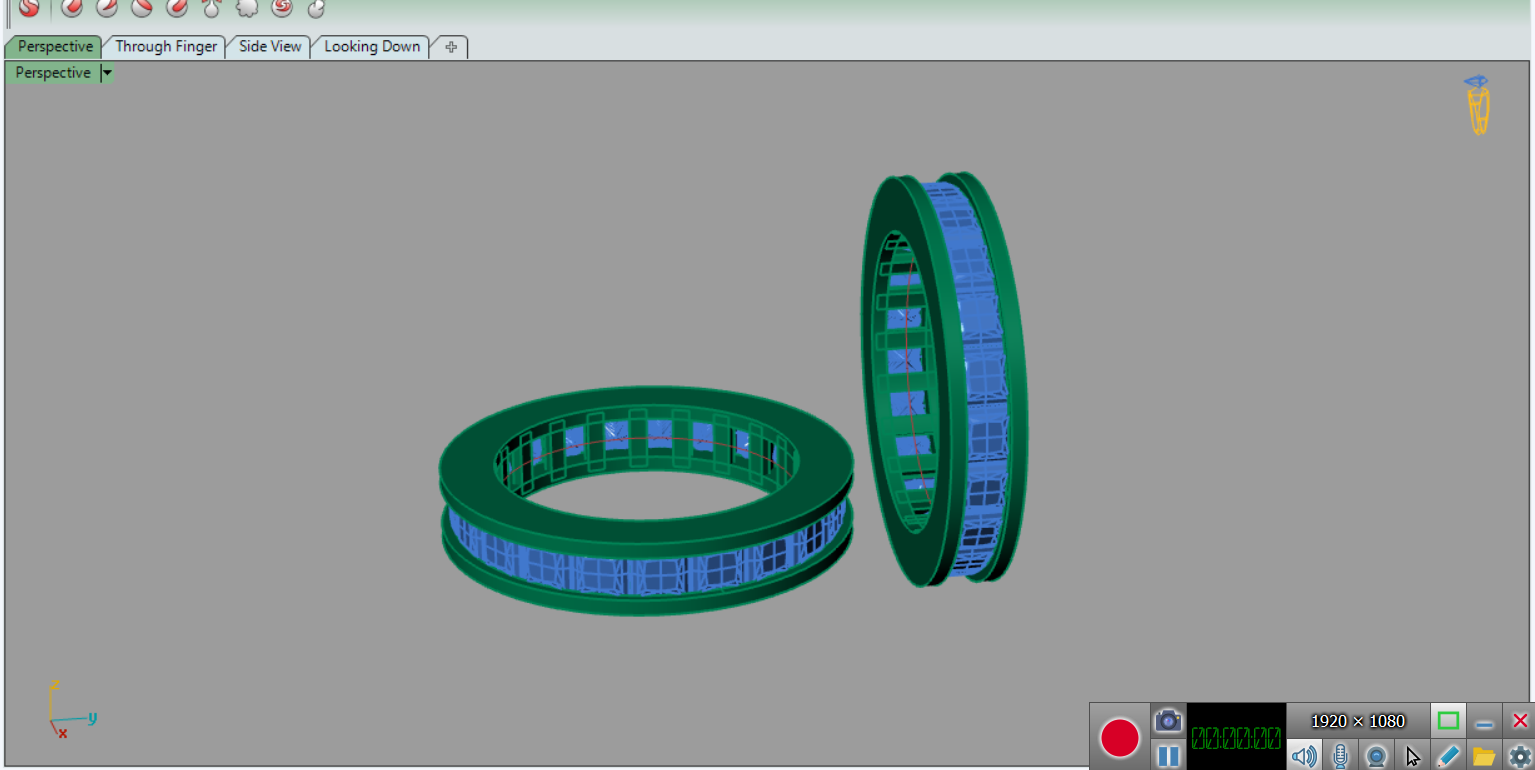Click the swirl S icon at toolbar start
The height and width of the screenshot is (770, 1535).
pyautogui.click(x=28, y=9)
